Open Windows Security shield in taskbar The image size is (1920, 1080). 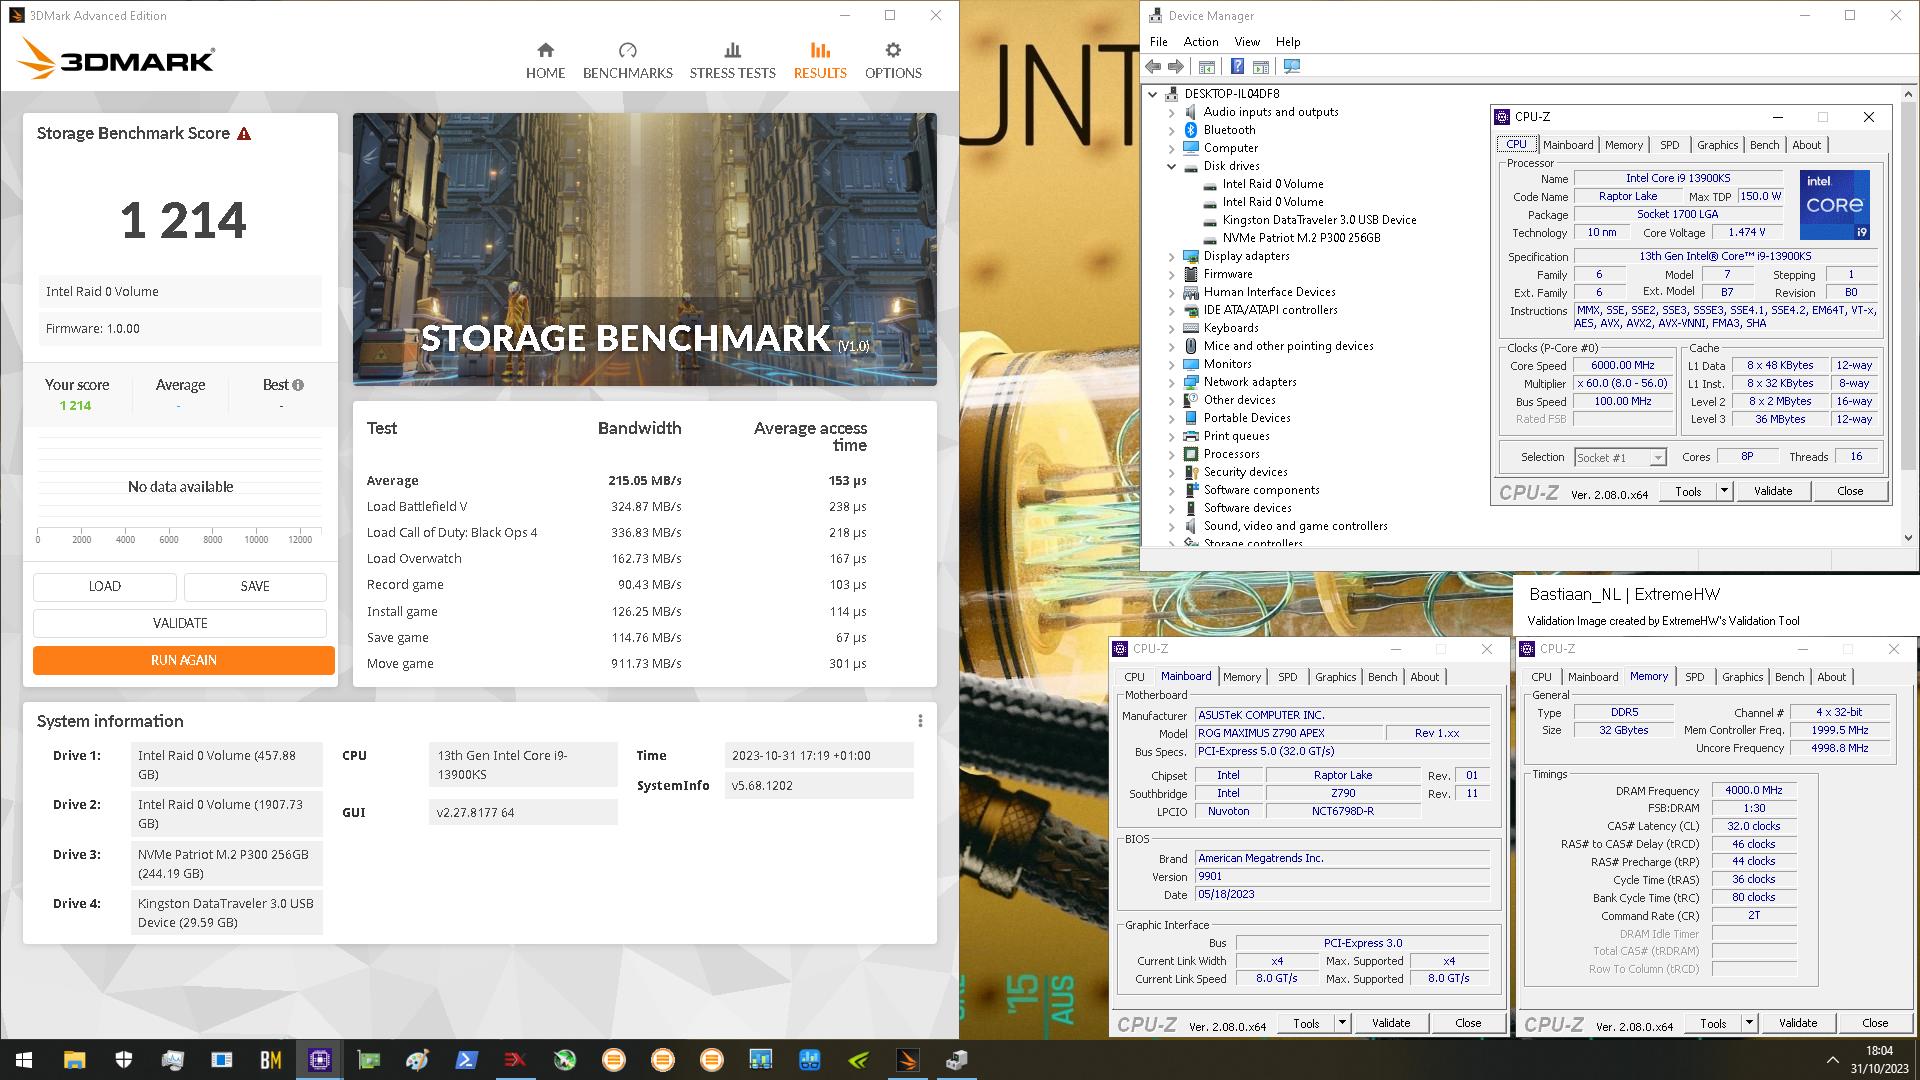click(x=123, y=1060)
